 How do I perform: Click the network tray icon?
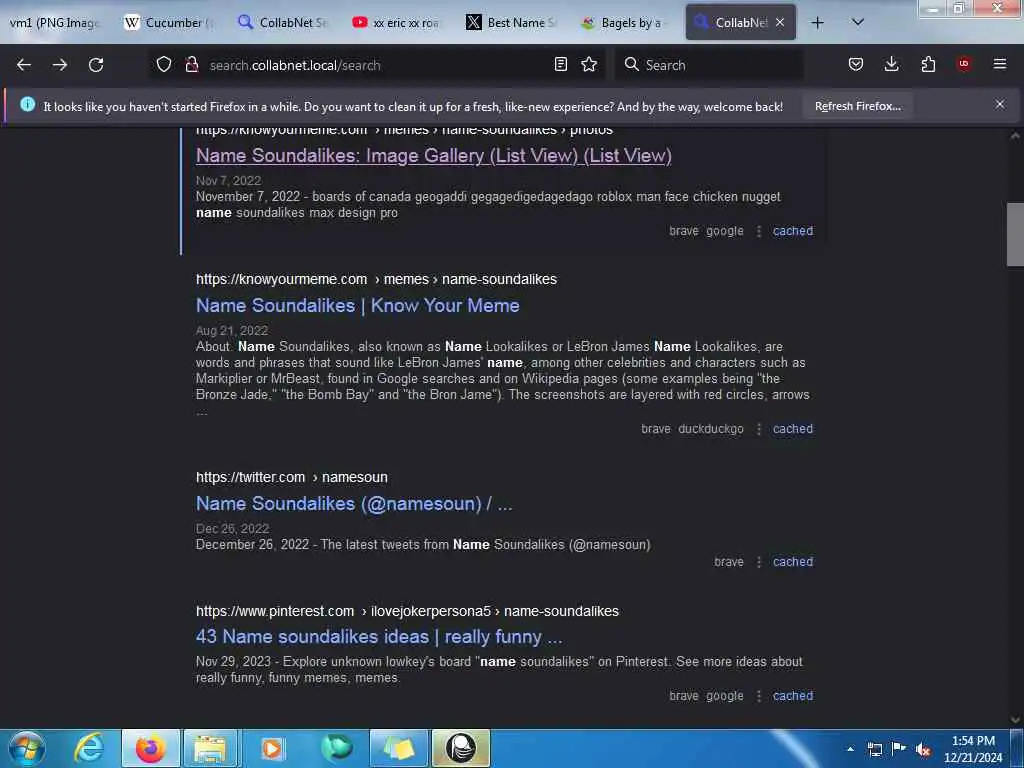point(874,749)
